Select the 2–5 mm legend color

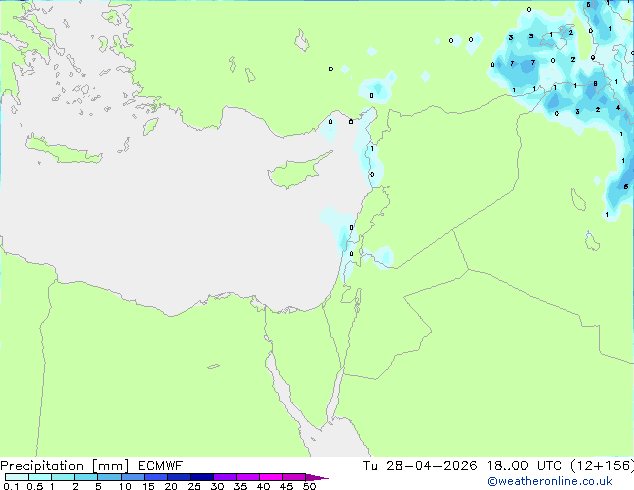(86, 477)
